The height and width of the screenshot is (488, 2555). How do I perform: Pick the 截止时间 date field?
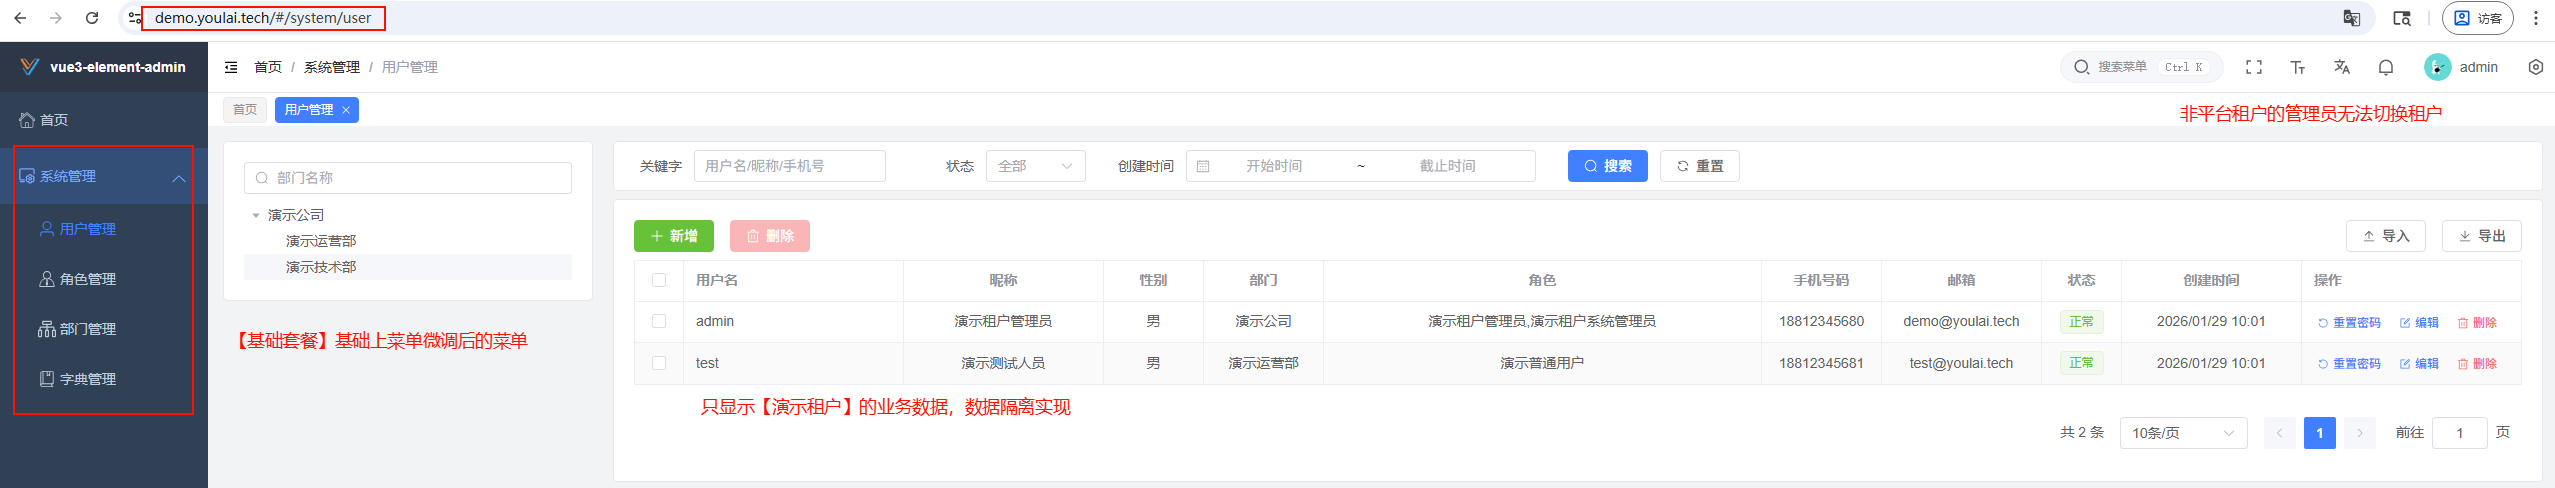click(1448, 166)
